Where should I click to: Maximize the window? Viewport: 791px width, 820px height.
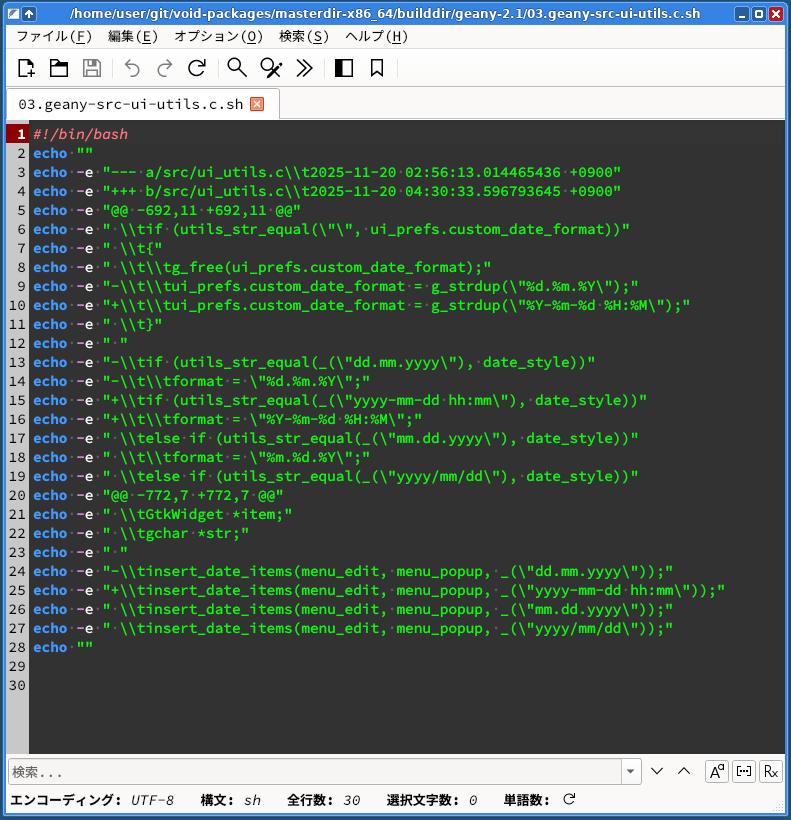click(759, 14)
